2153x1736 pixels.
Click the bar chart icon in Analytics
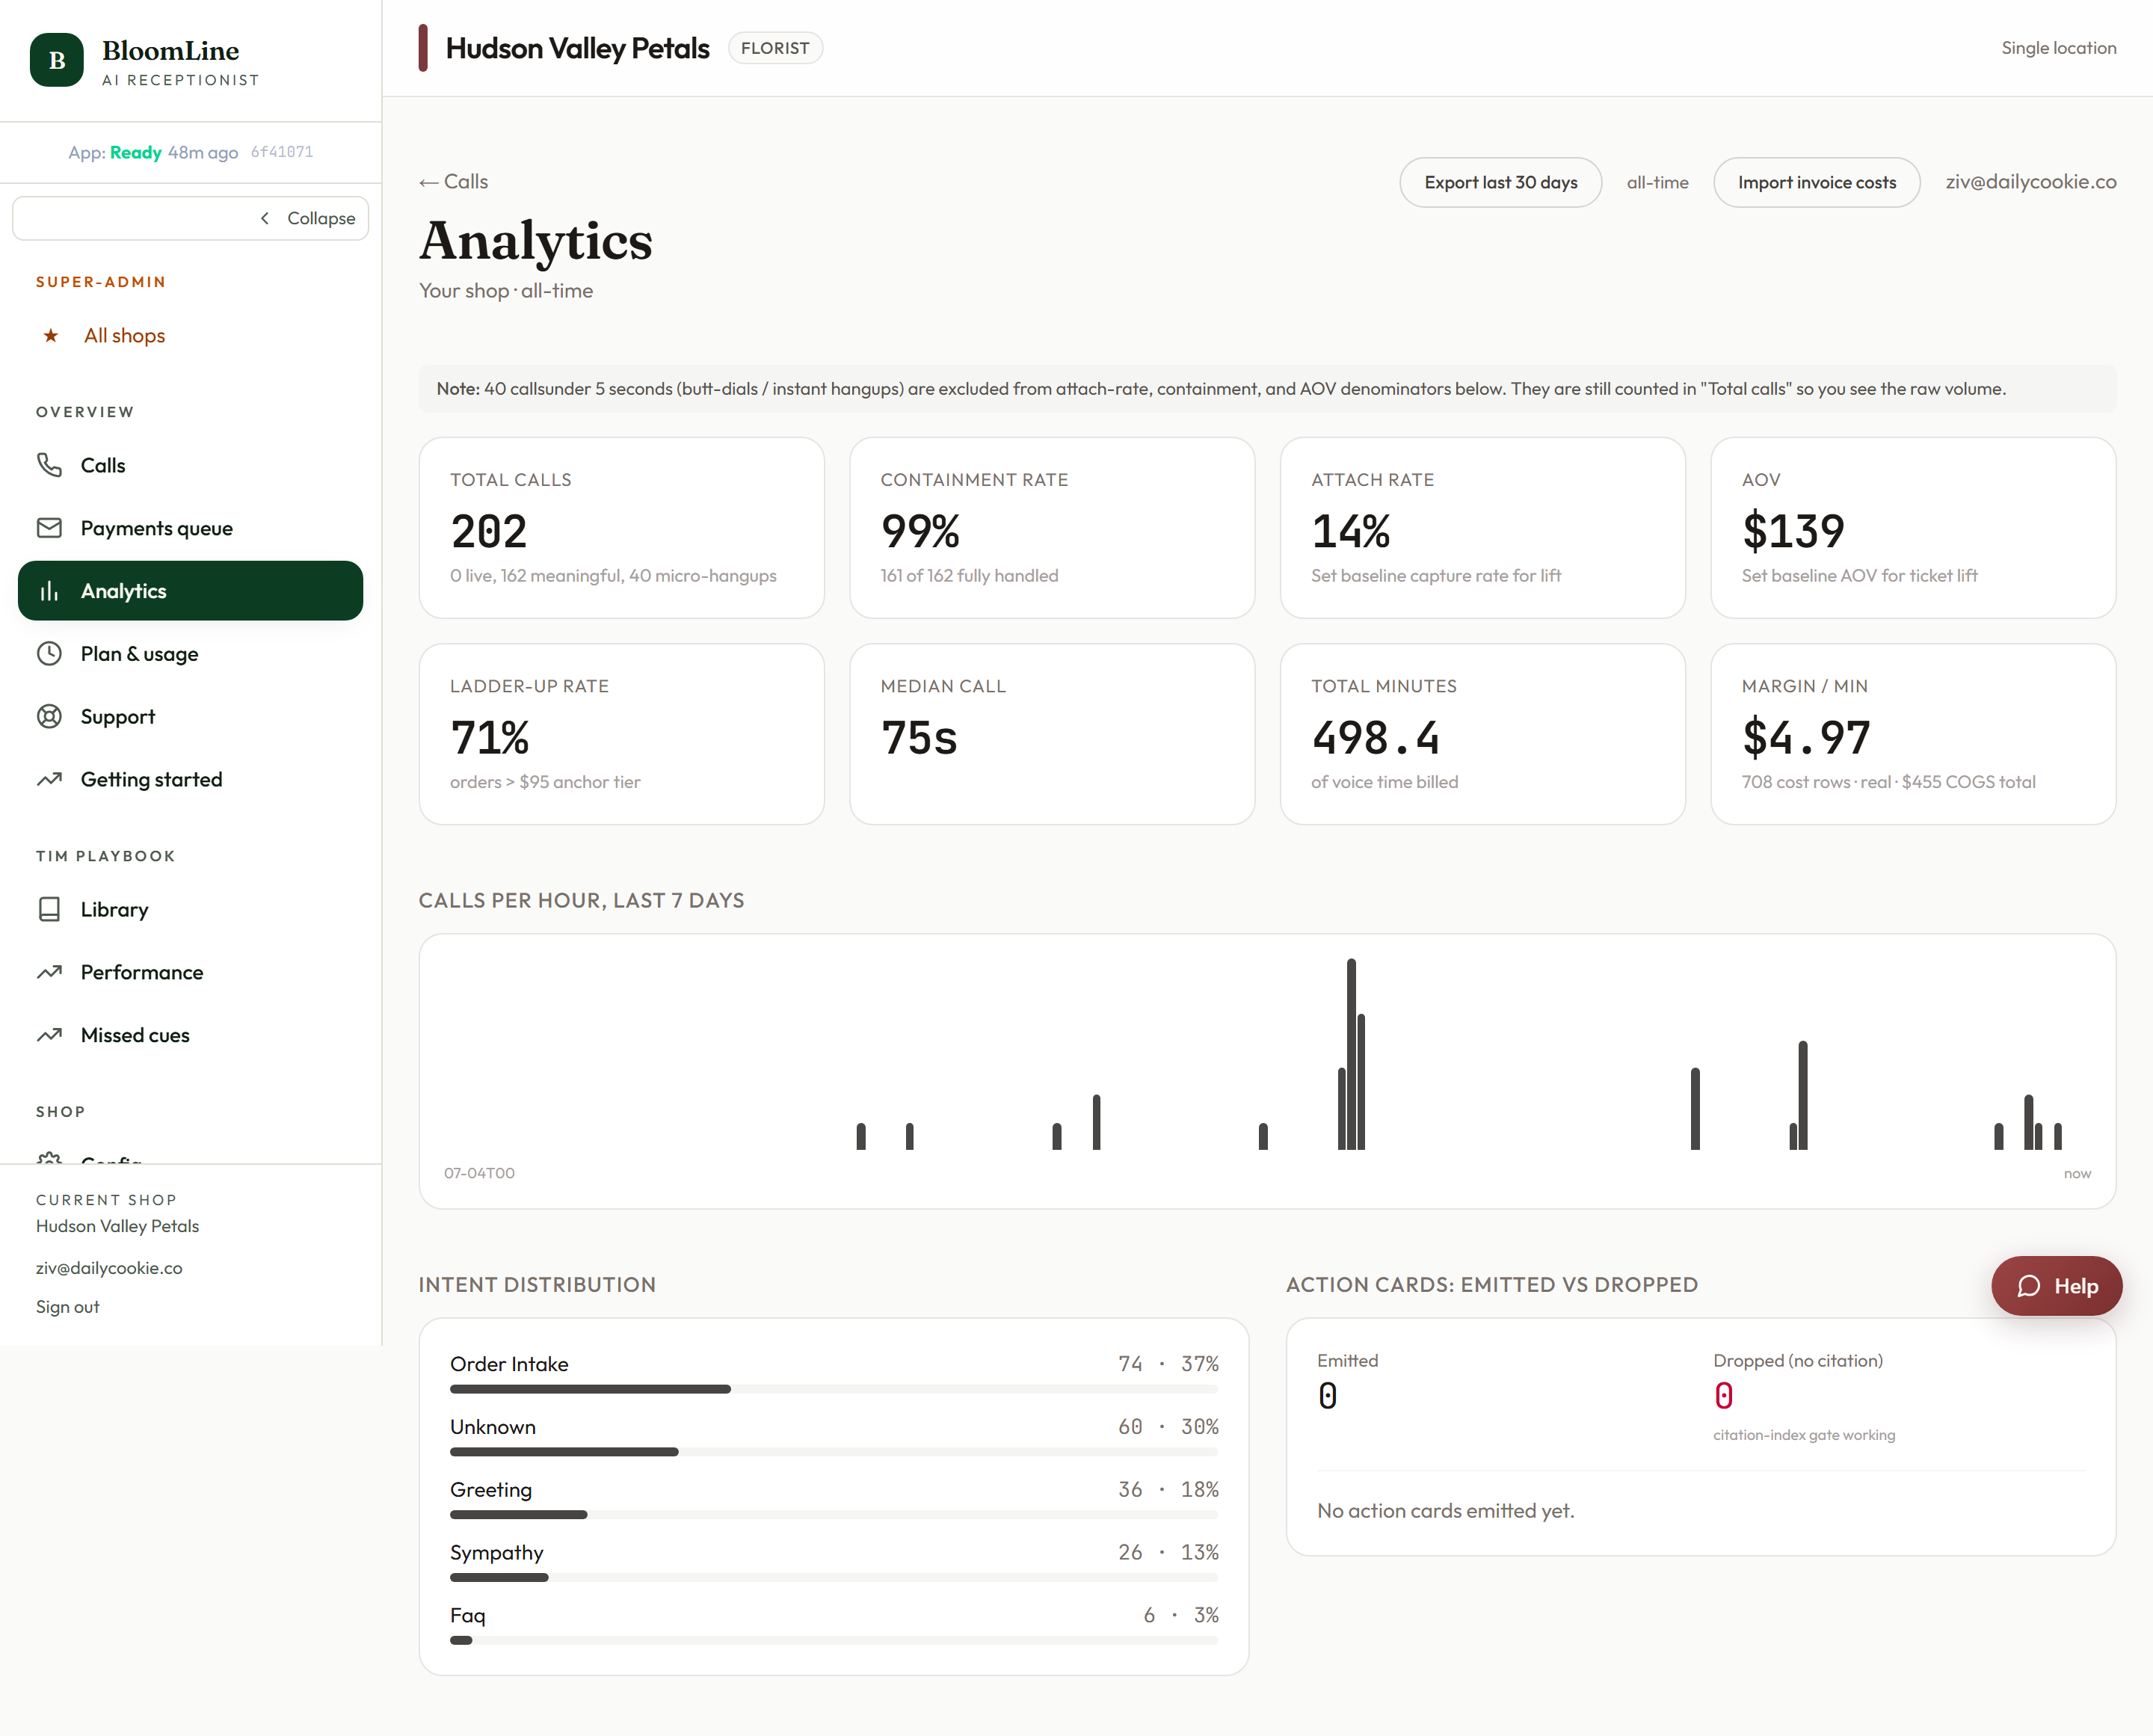tap(49, 591)
